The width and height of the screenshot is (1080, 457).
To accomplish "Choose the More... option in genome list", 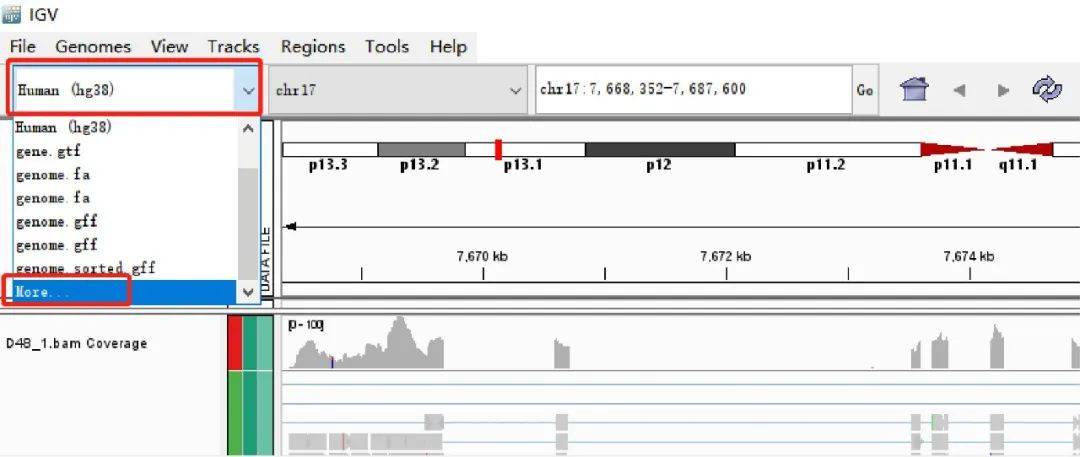I will coord(125,292).
